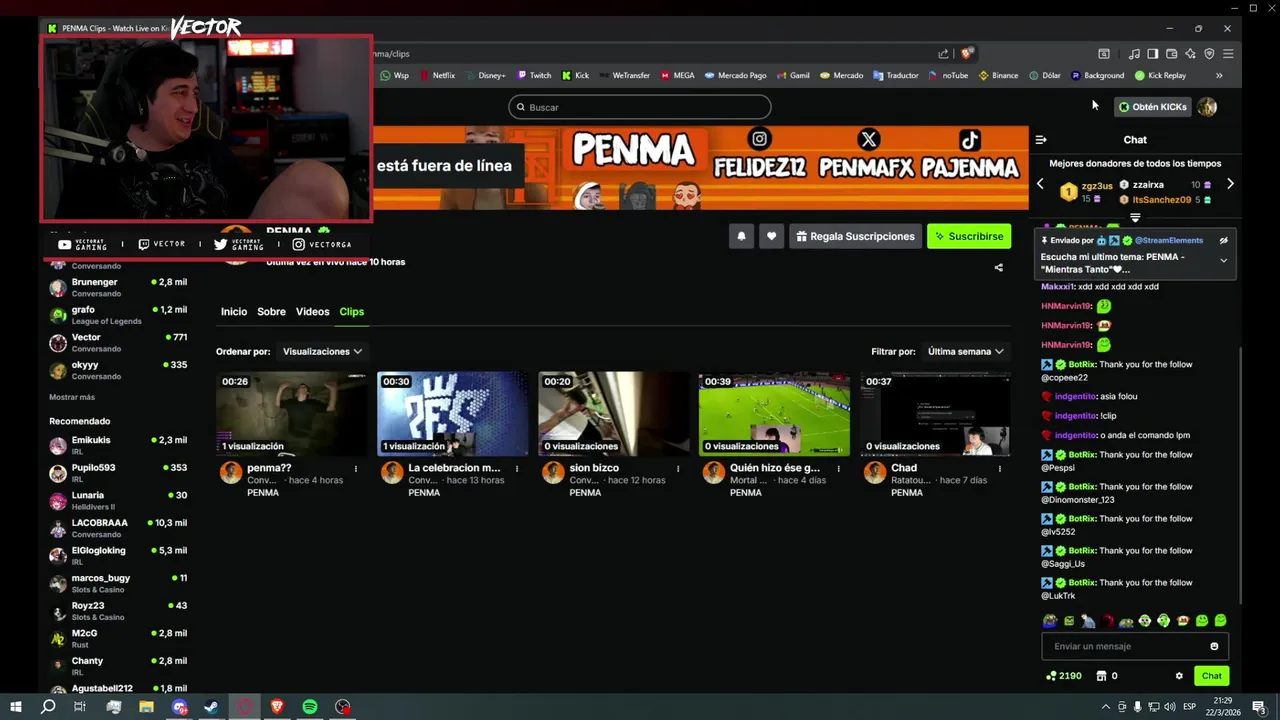Open the Netflix bookmark
This screenshot has width=1280, height=720.
coord(437,75)
